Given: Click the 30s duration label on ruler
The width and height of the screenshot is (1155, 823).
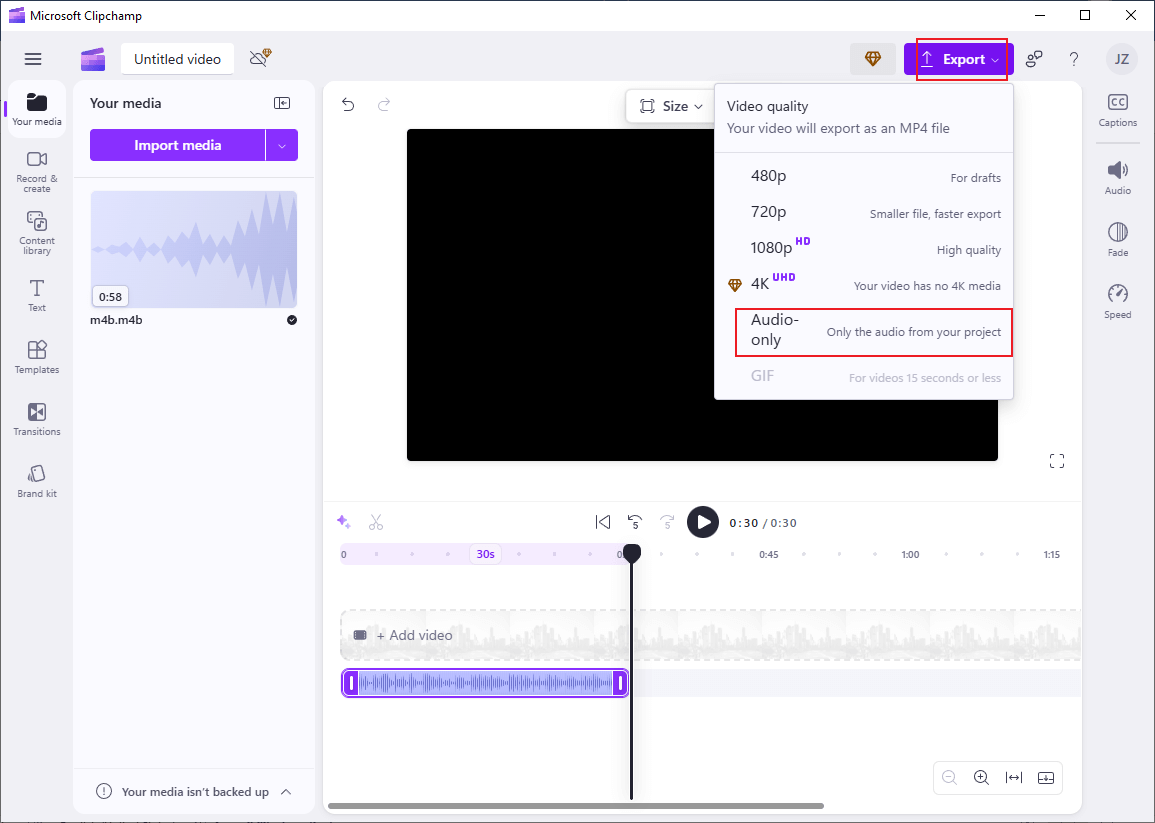Looking at the screenshot, I should 485,554.
